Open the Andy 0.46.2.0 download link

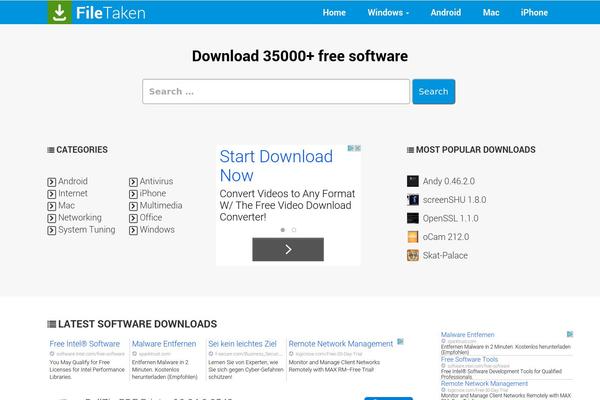448,181
